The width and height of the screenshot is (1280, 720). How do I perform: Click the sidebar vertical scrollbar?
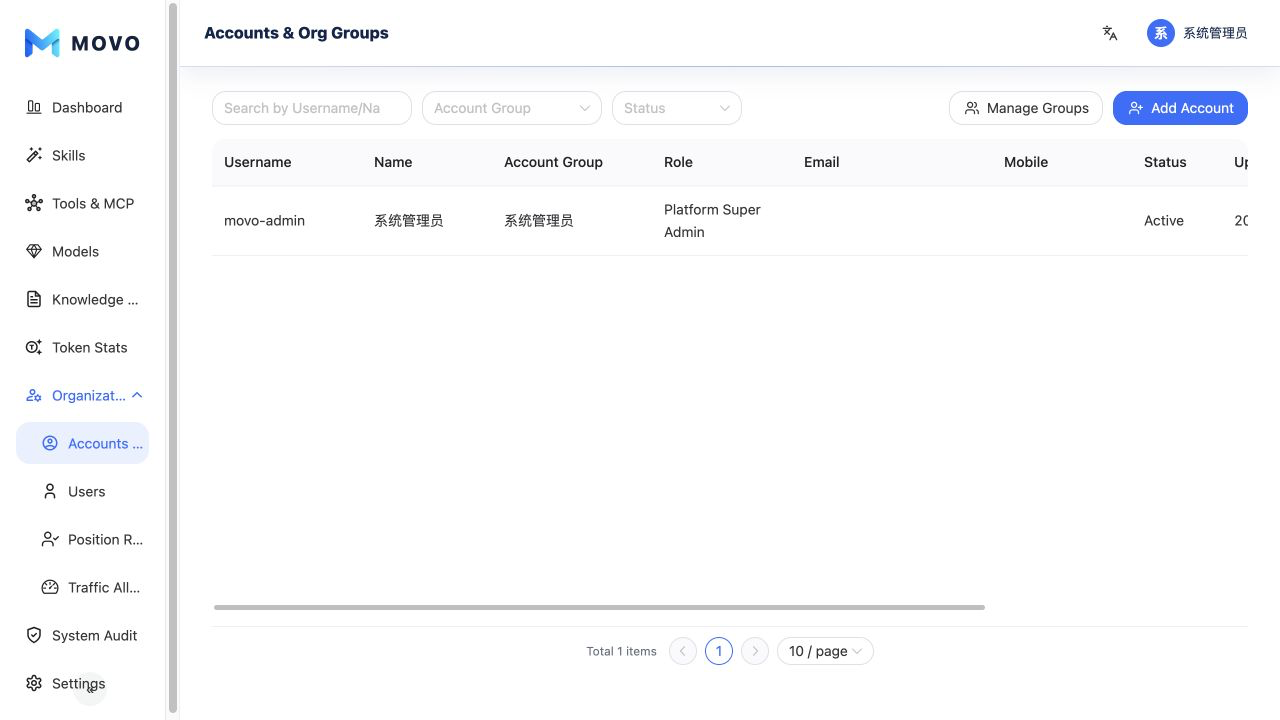173,358
